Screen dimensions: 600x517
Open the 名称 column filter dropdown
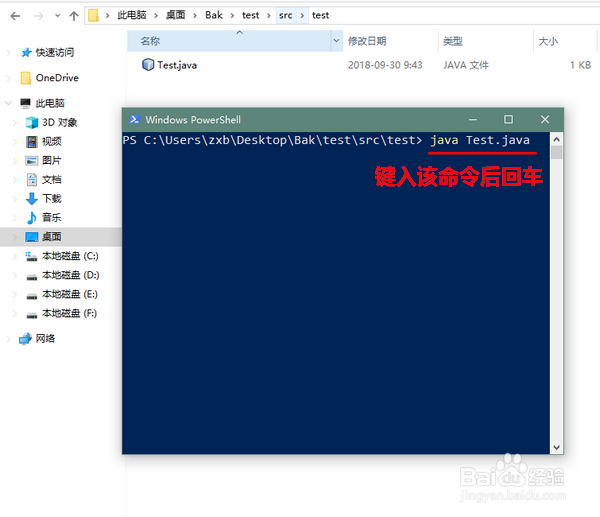(336, 41)
